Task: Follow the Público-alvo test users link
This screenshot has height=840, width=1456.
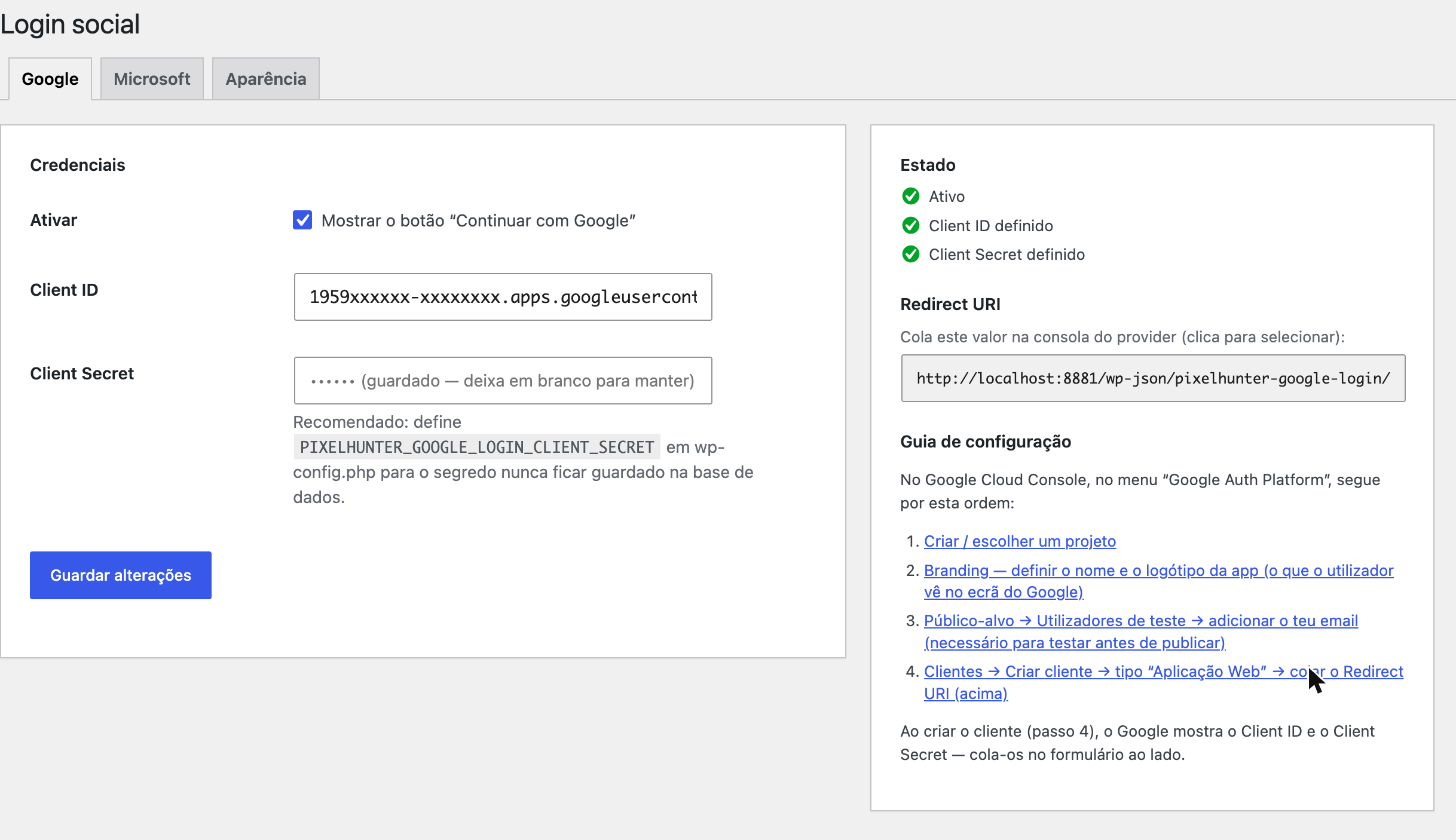Action: point(1141,631)
